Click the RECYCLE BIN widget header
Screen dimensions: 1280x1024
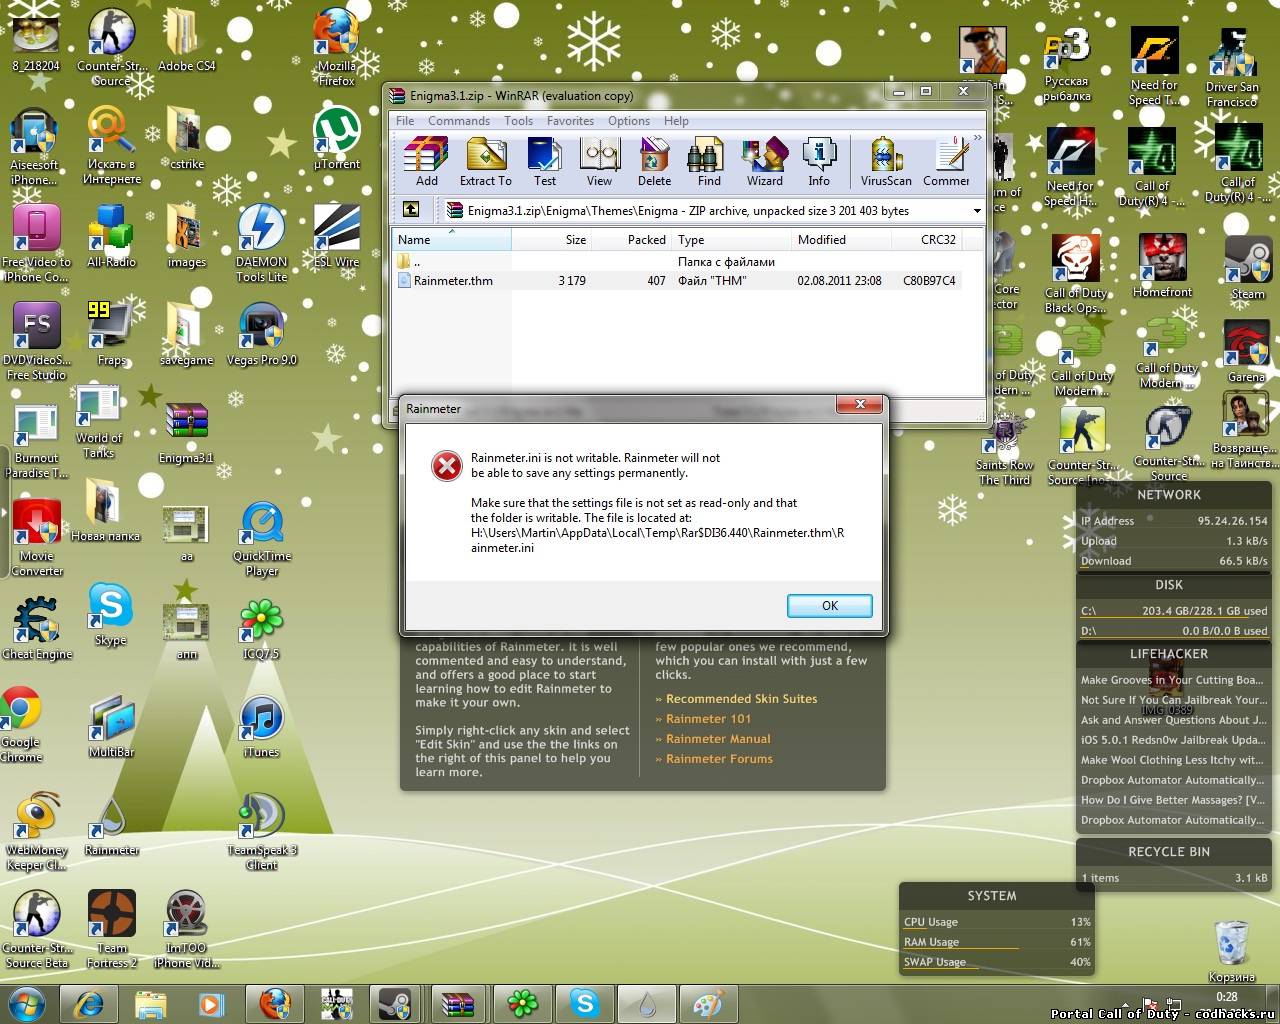coord(1169,852)
